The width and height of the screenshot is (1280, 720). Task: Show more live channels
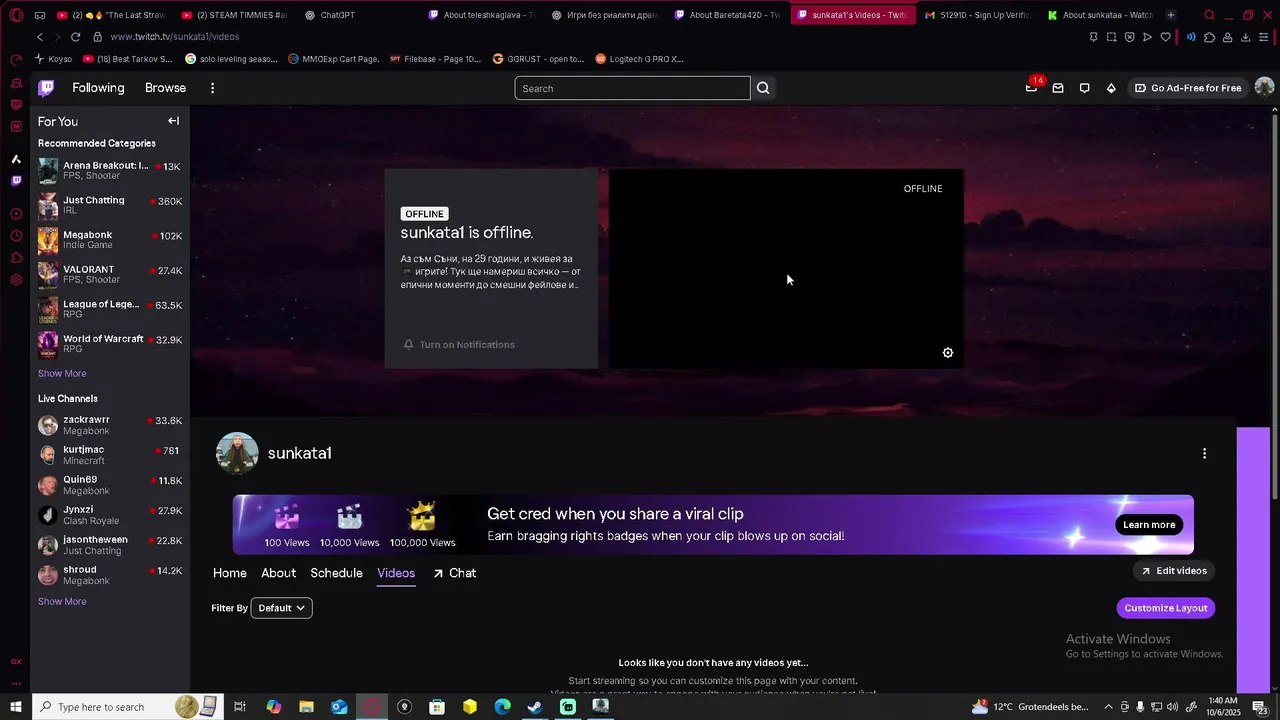pyautogui.click(x=62, y=601)
